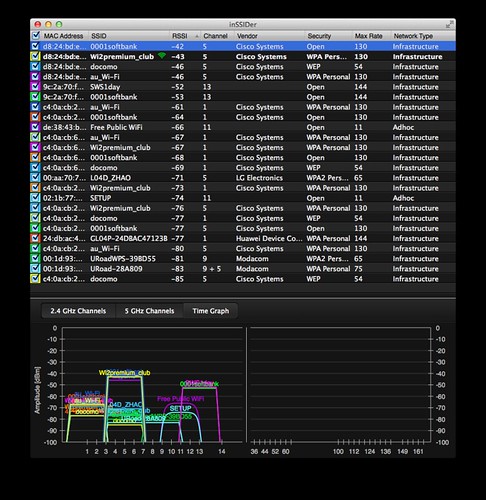Click the inSSIDer window title
Viewport: 486px width, 500px height.
click(243, 24)
